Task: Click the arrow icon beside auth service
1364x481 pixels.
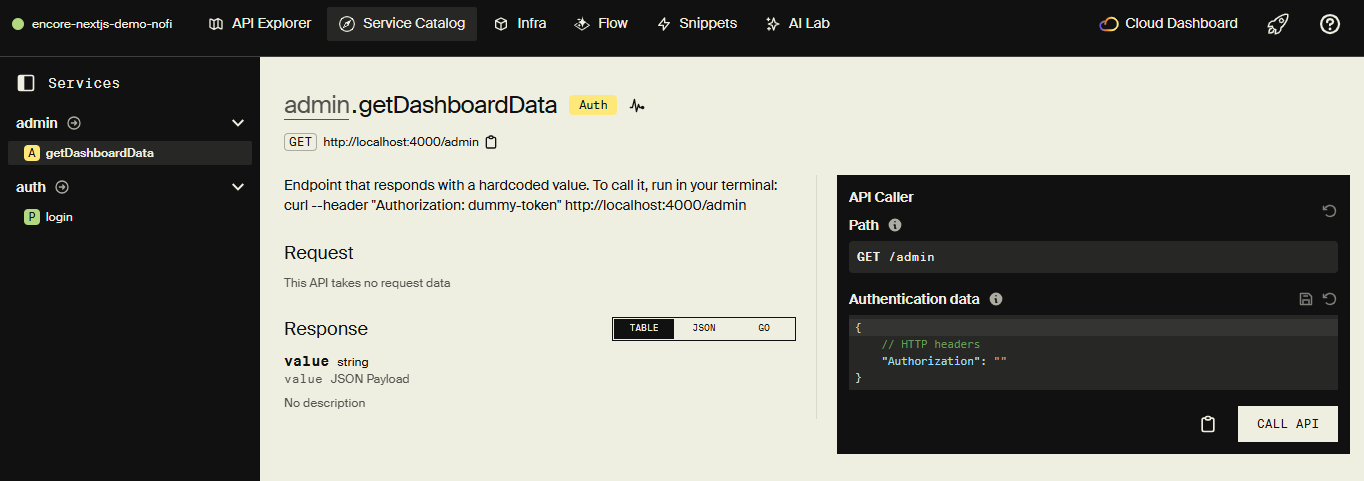Action: coord(62,187)
